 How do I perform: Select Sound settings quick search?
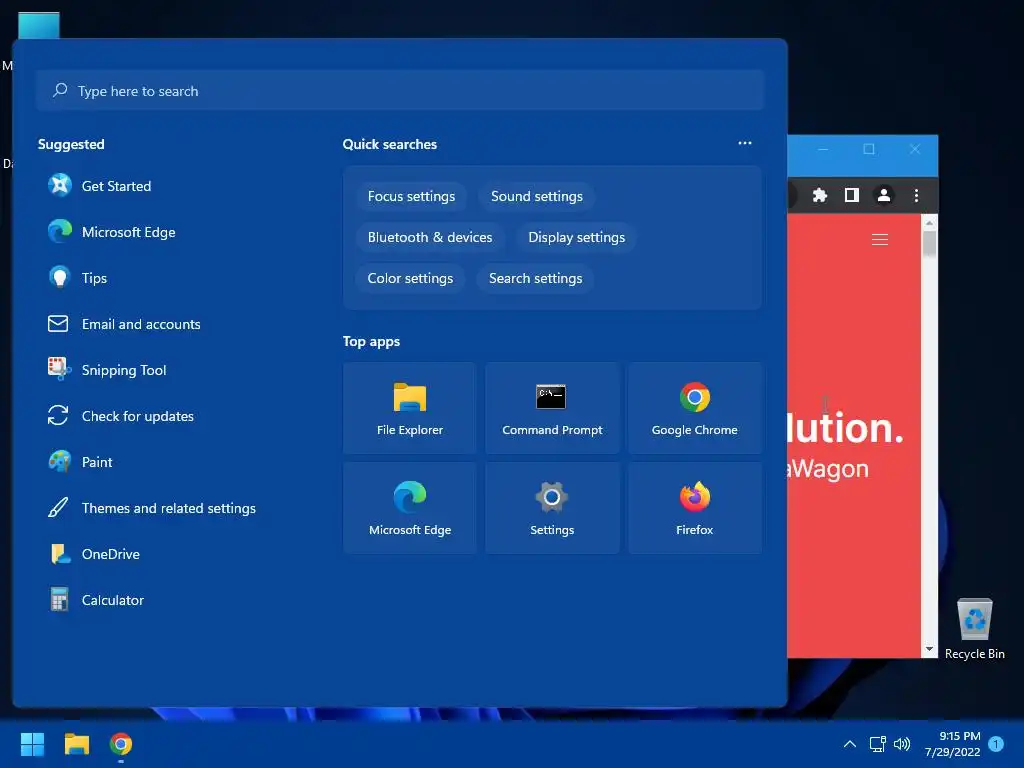pyautogui.click(x=537, y=197)
